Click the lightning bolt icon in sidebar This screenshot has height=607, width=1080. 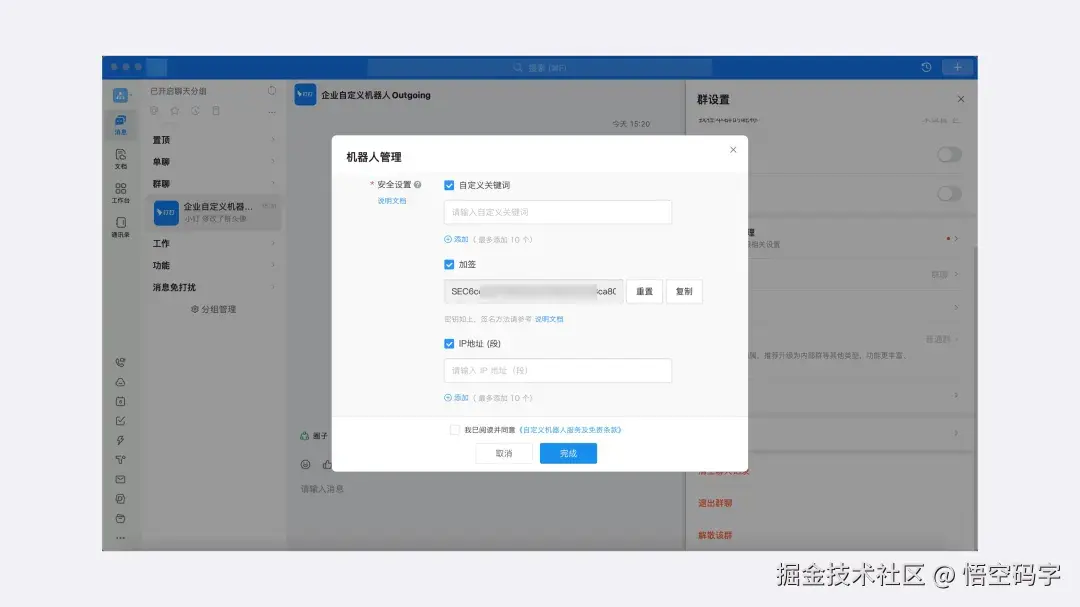click(121, 440)
